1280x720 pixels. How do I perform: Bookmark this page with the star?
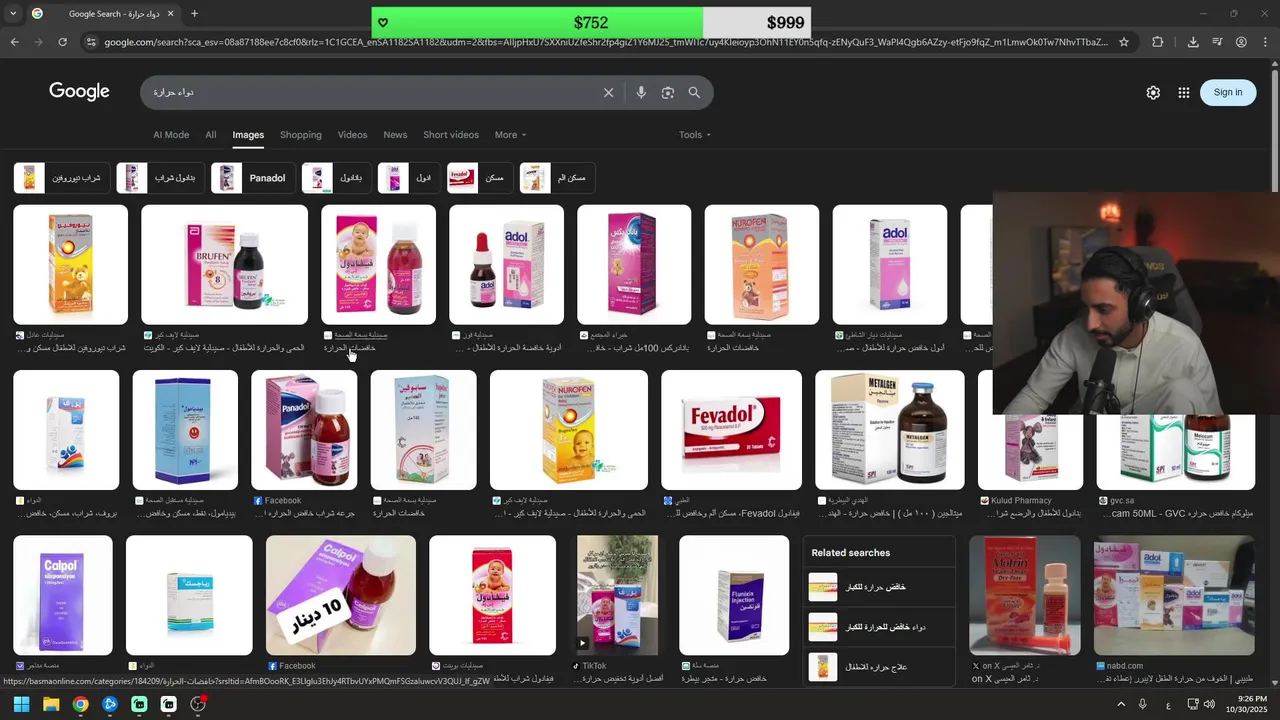pos(1124,42)
